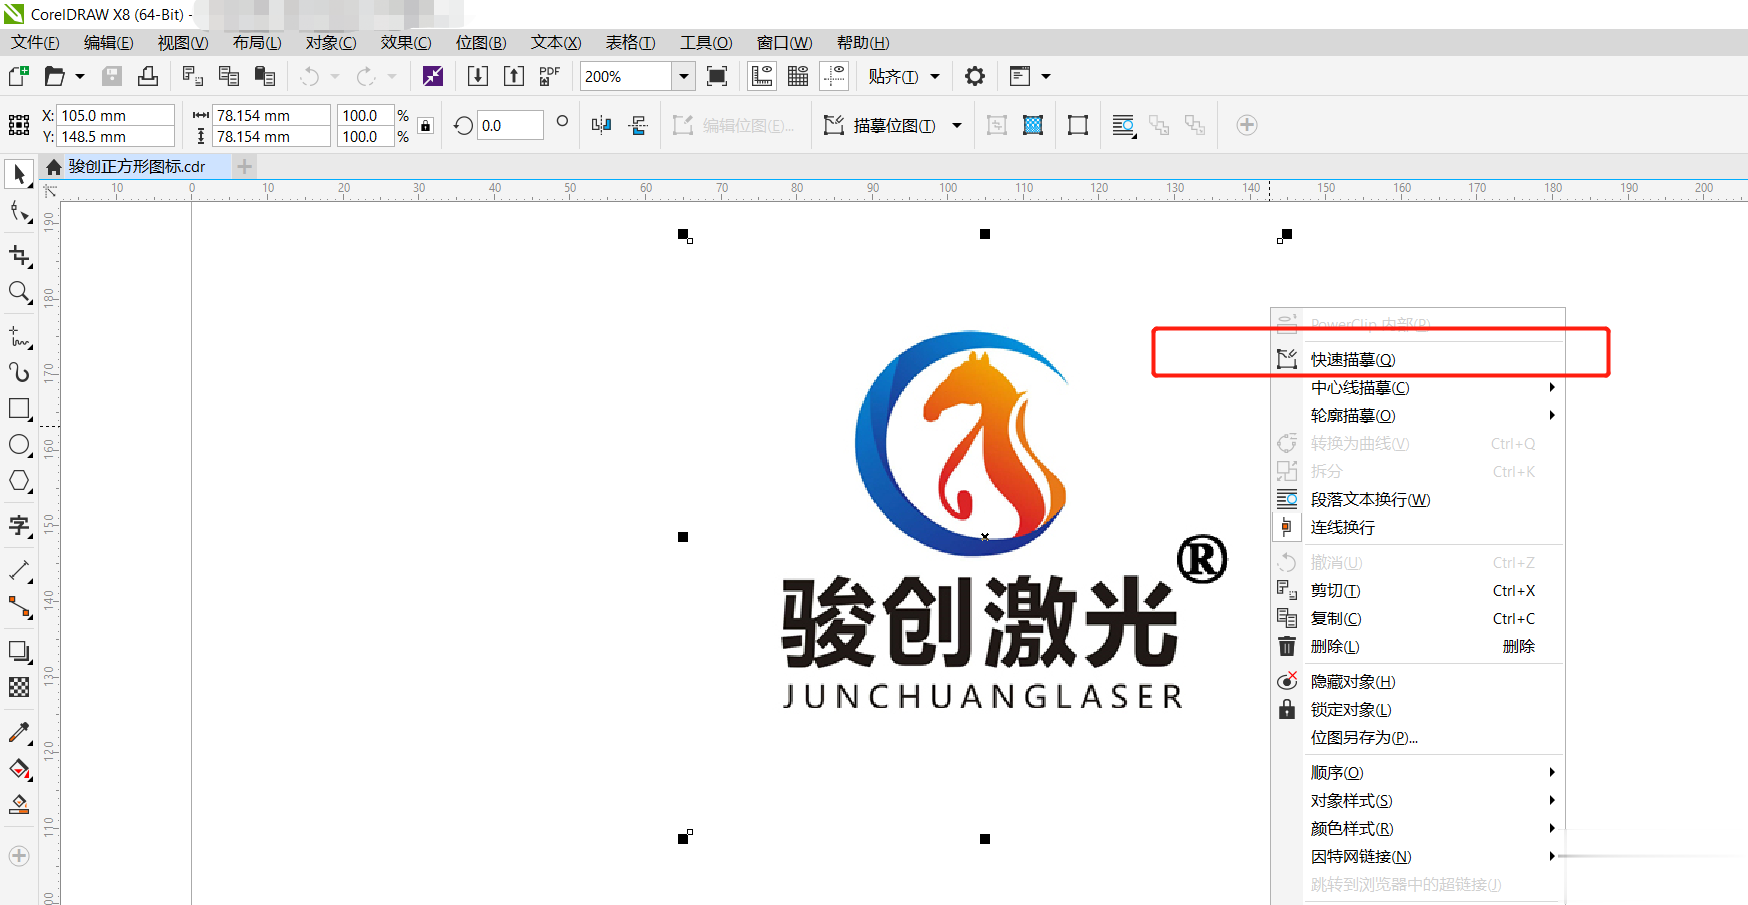
Task: Toggle the lock ratio padlock
Action: coord(426,126)
